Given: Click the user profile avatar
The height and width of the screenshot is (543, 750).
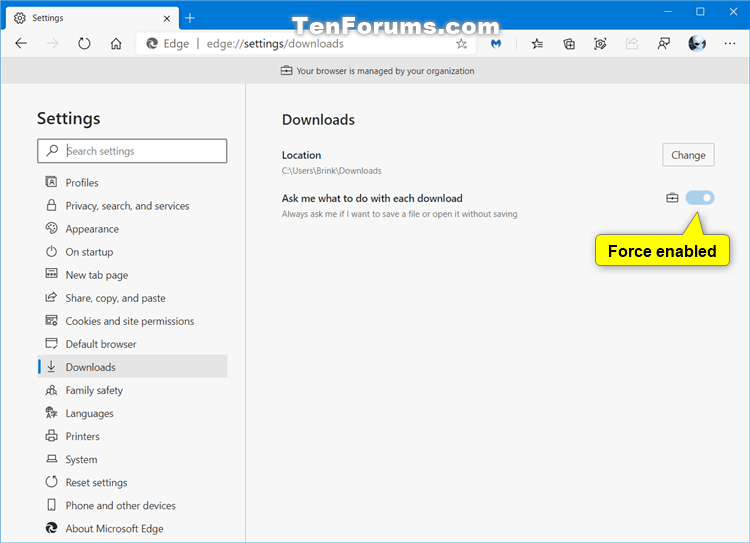Looking at the screenshot, I should click(x=697, y=44).
